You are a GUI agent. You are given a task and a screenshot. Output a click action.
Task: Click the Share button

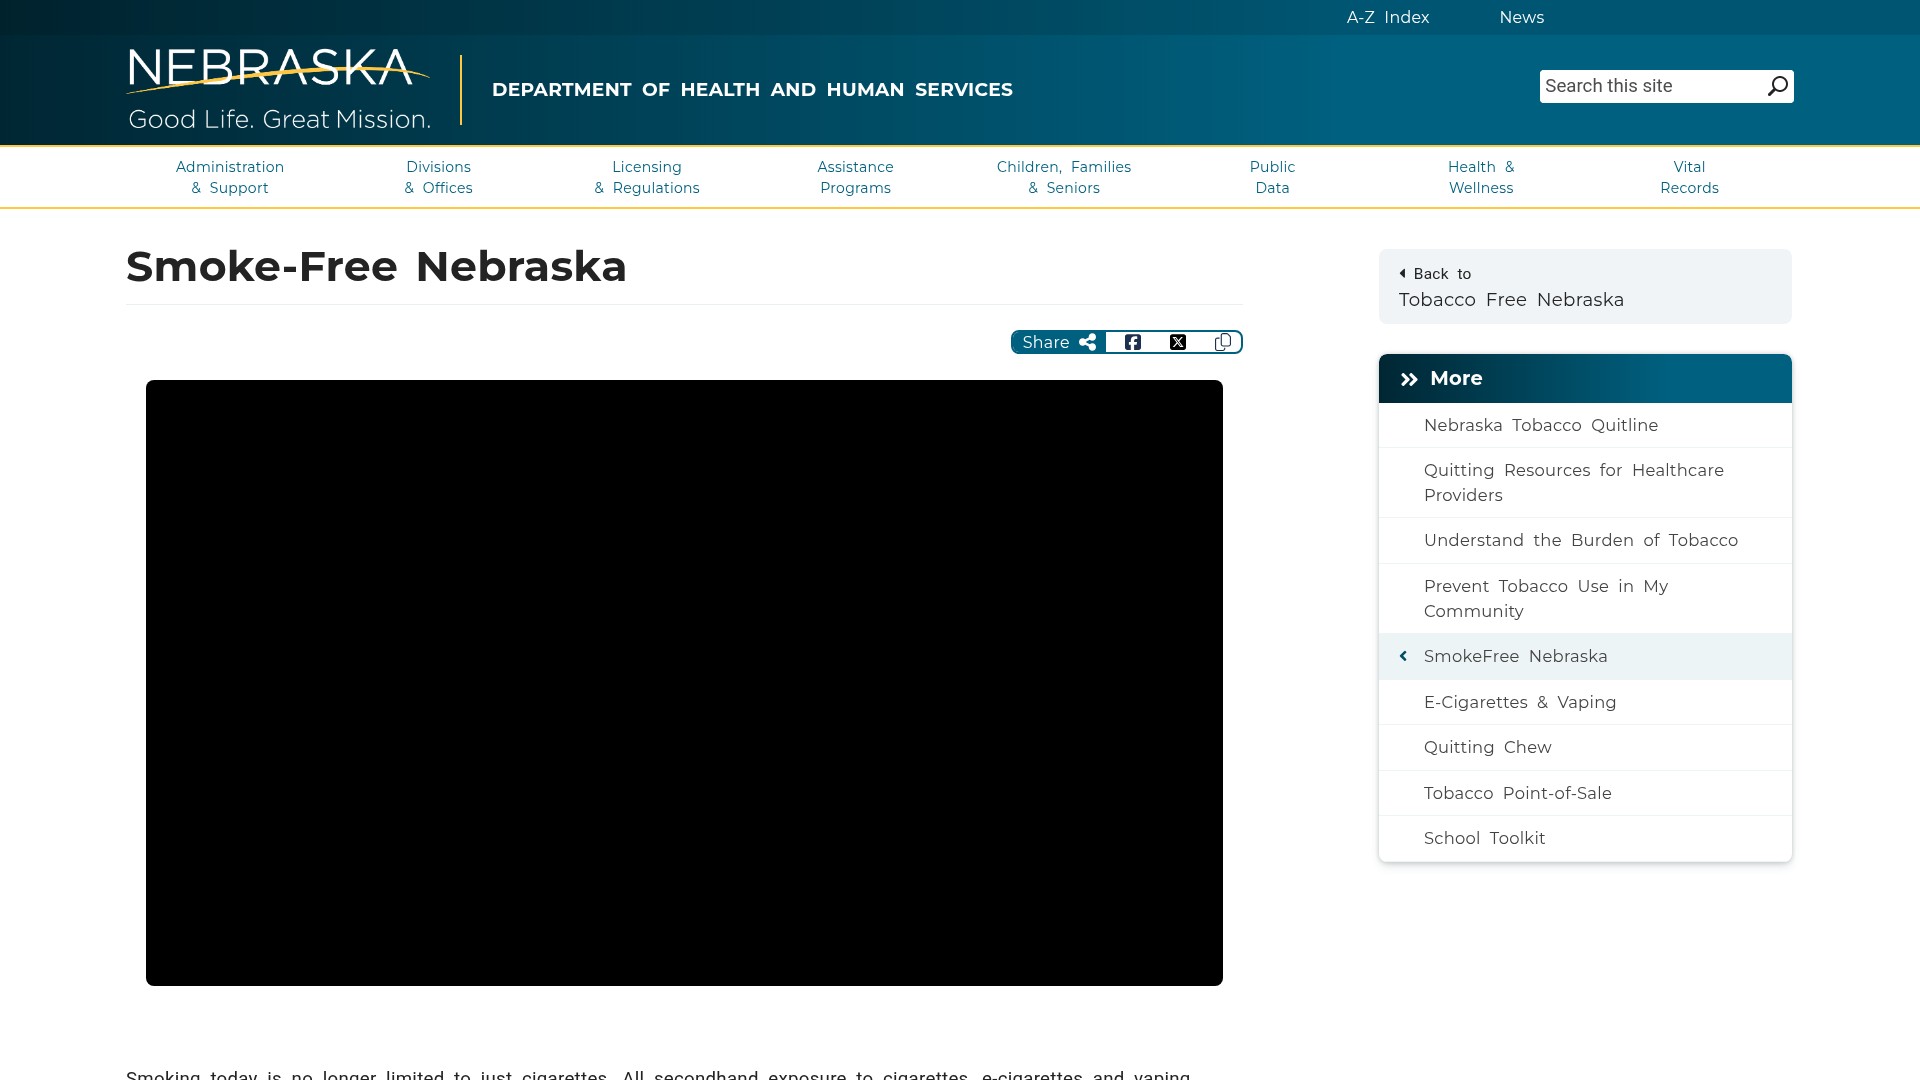click(1059, 342)
